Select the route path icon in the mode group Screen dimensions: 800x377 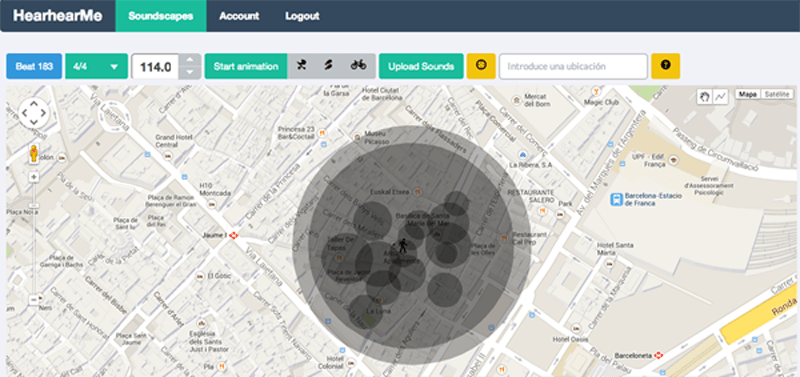pos(329,65)
